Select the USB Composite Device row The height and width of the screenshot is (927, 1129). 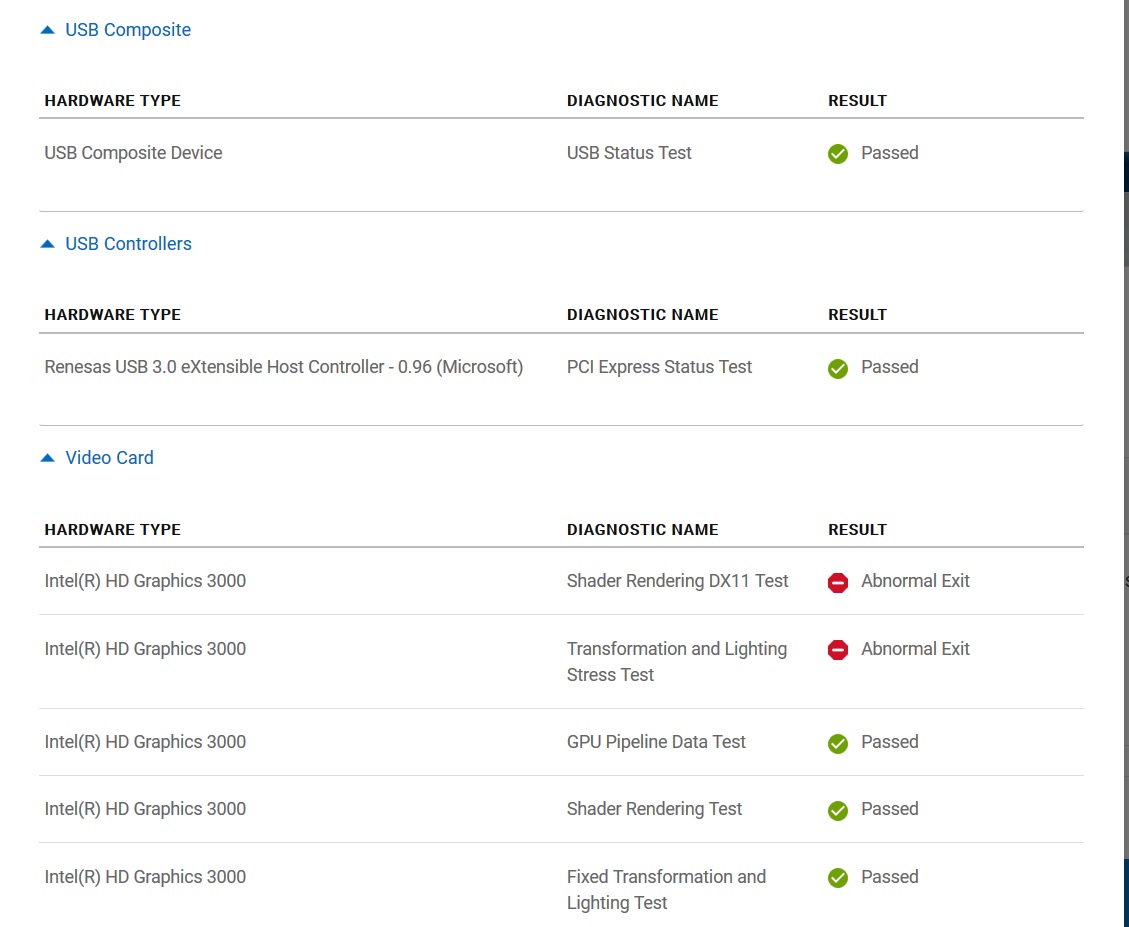pyautogui.click(x=133, y=153)
